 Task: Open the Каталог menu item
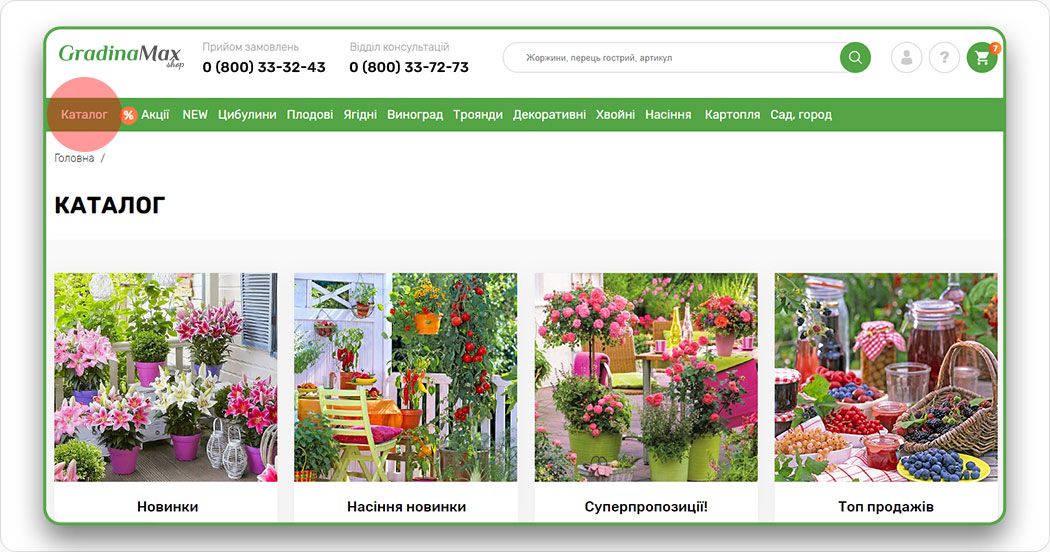tap(84, 115)
